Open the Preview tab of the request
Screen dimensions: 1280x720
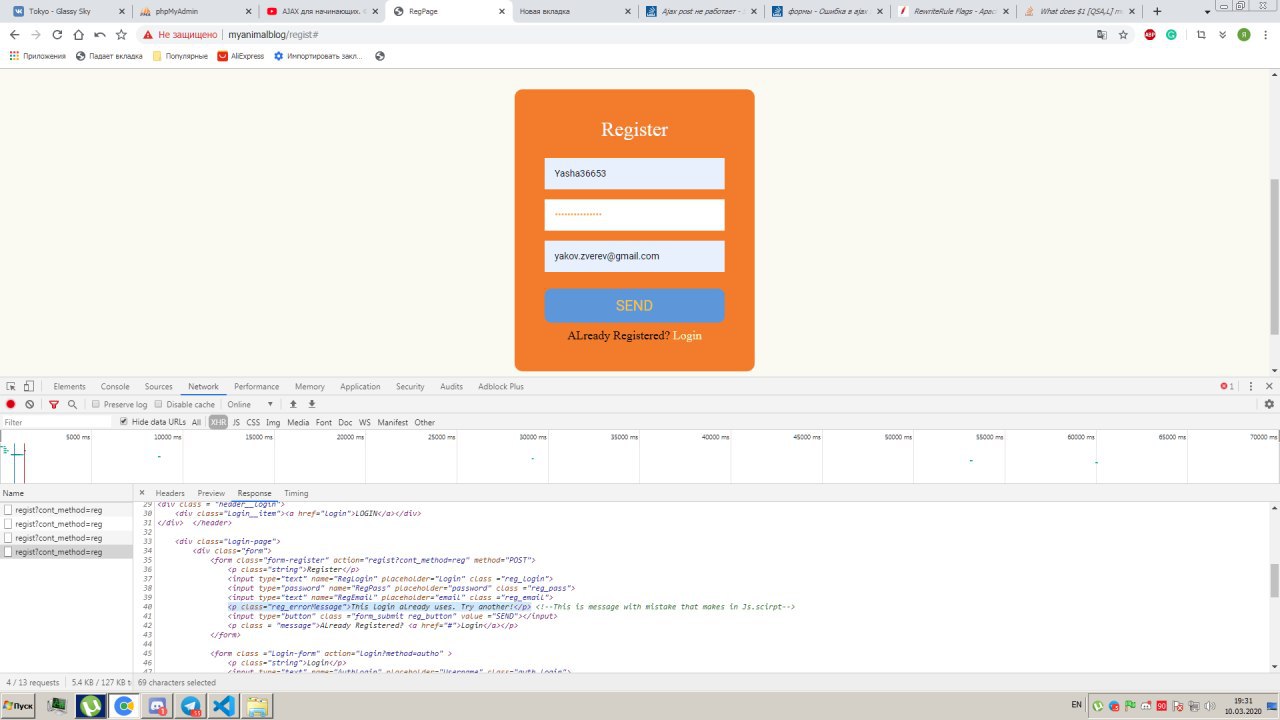coord(211,493)
